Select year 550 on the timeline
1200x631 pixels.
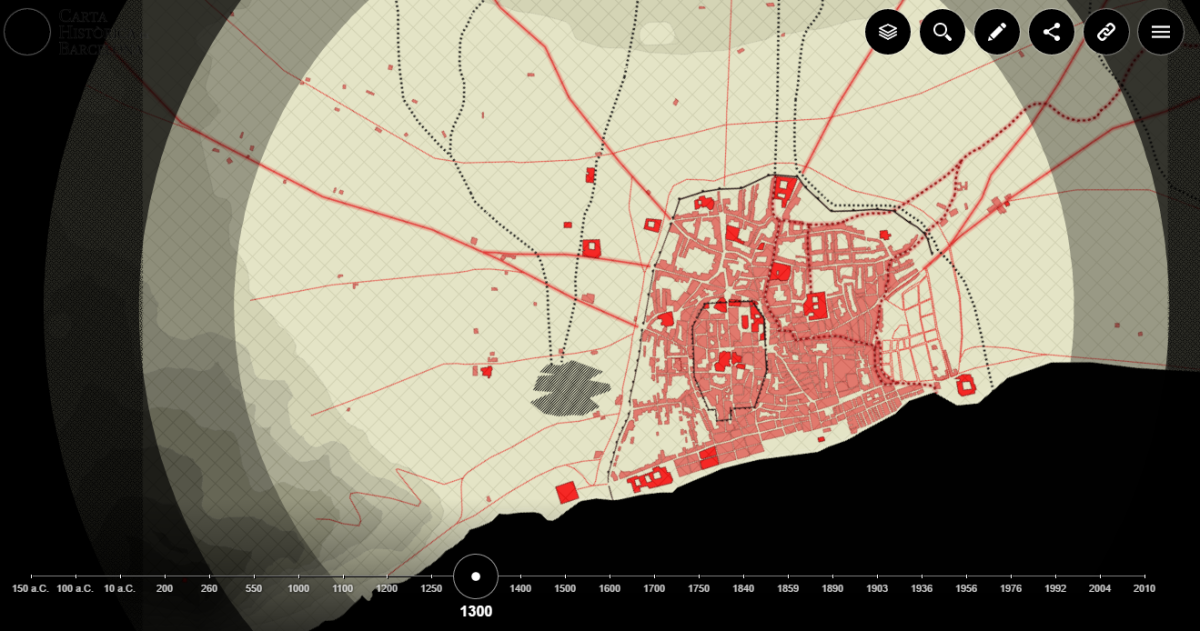pos(254,588)
